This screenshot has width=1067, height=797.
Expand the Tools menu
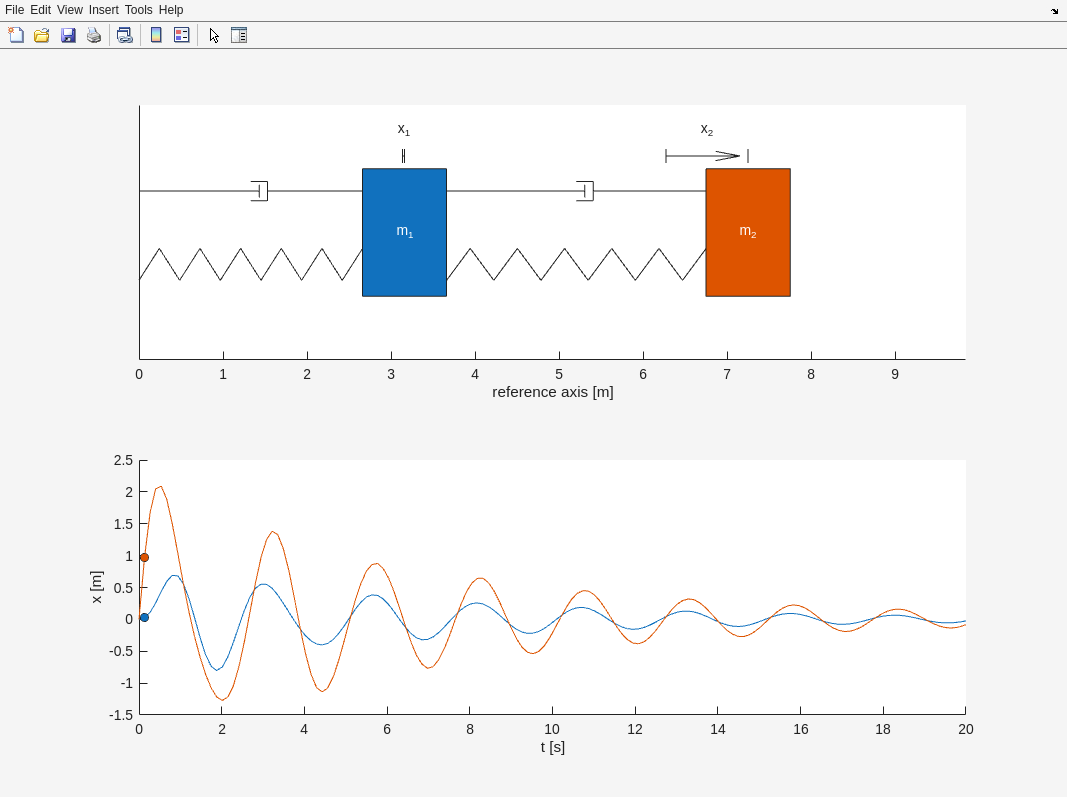coord(139,10)
